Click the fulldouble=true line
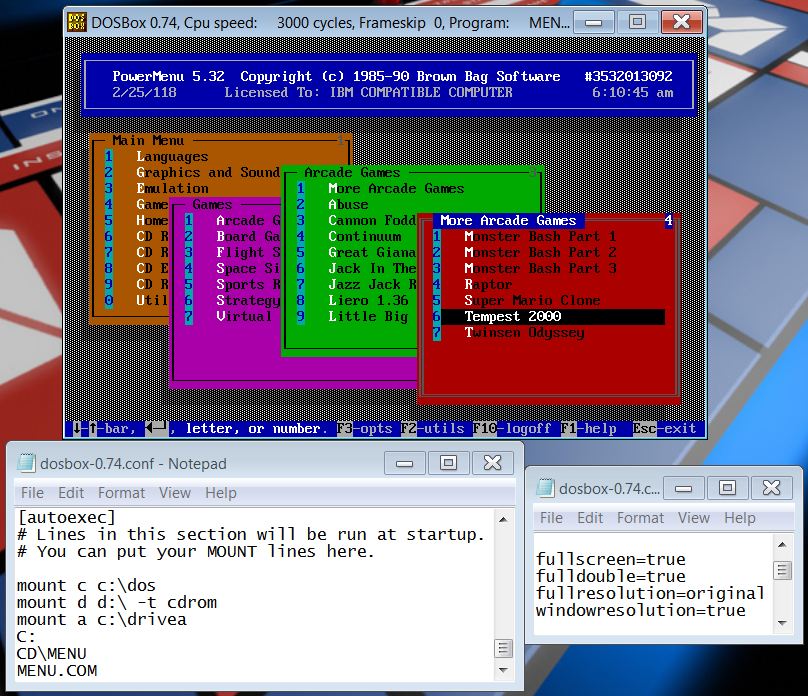 point(611,576)
